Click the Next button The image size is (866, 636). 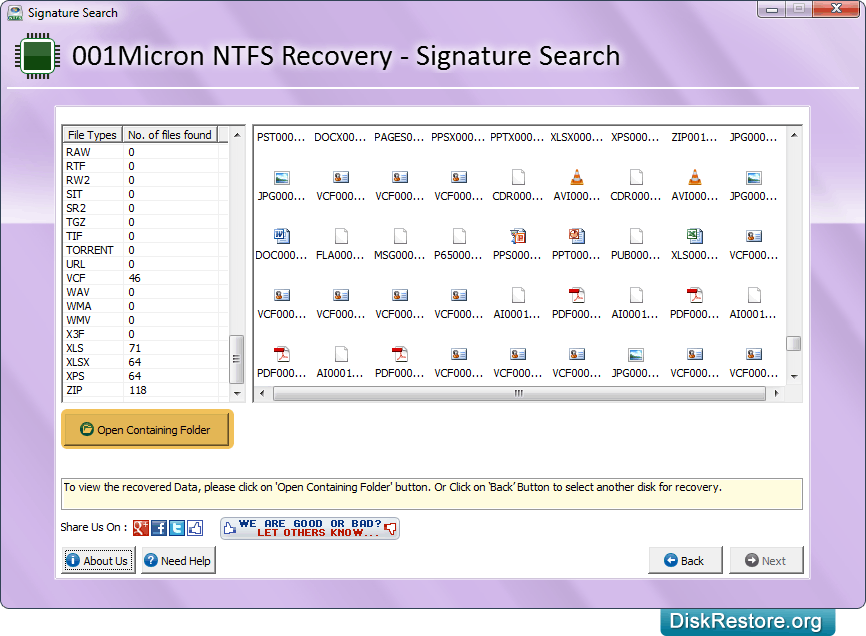point(766,561)
